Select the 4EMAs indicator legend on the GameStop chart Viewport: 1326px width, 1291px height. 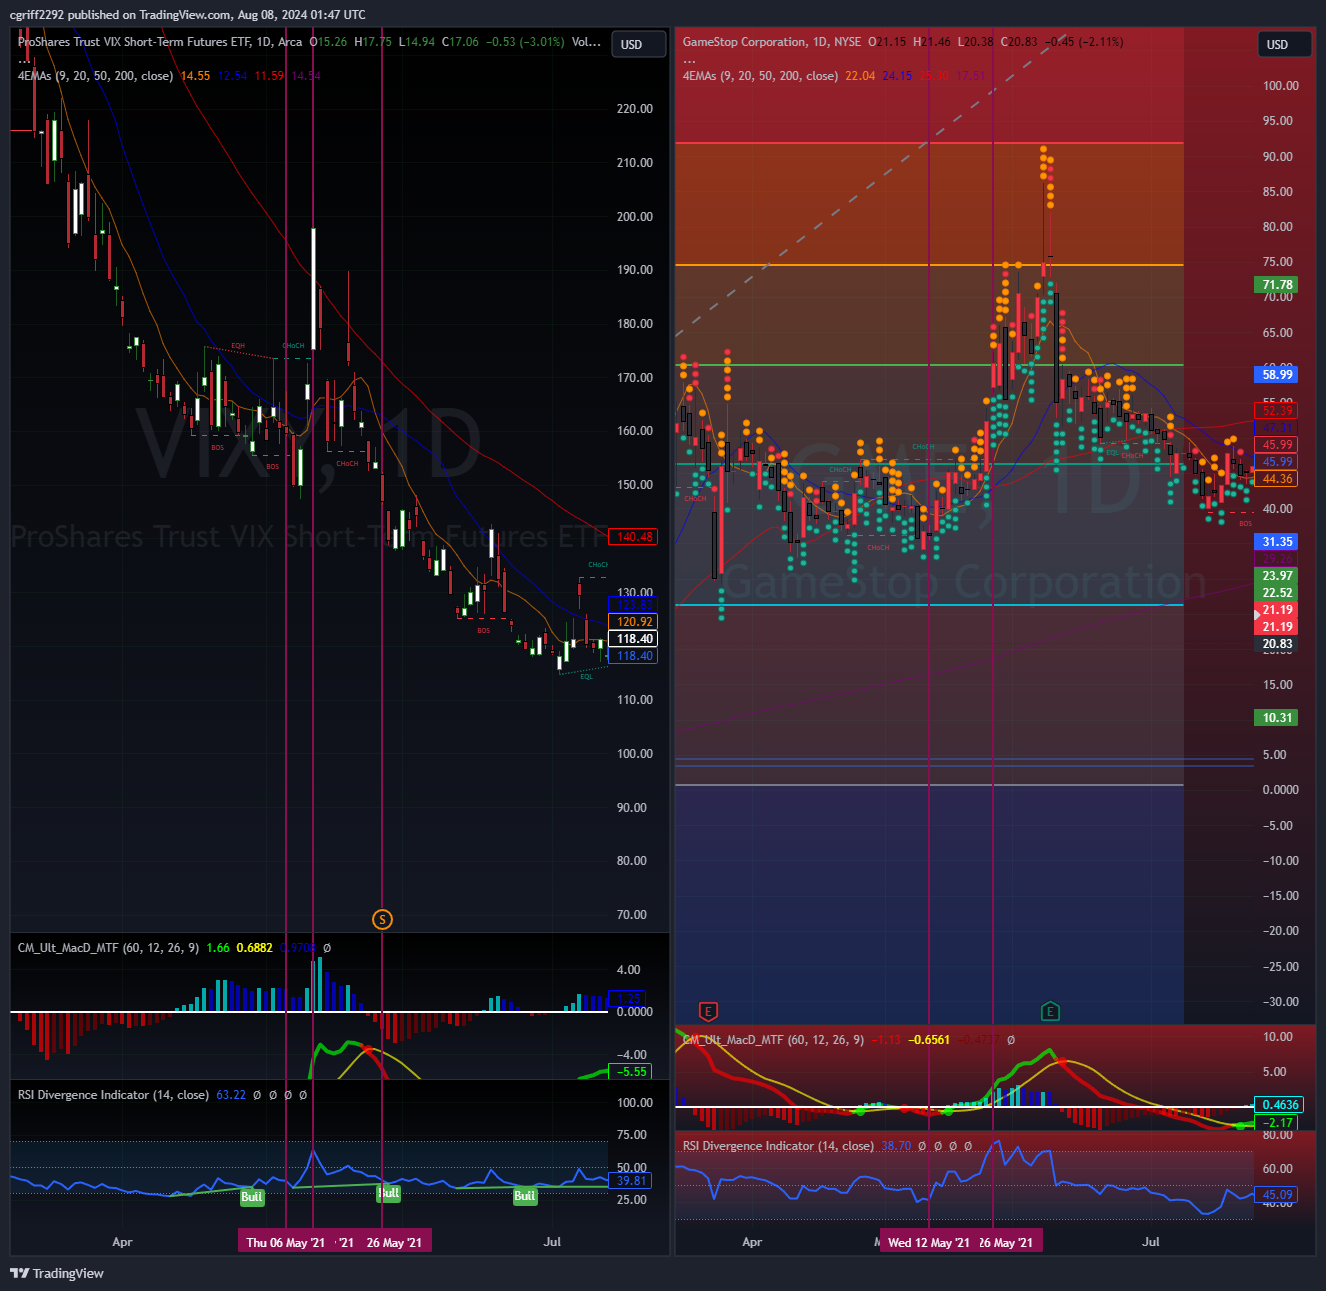760,76
